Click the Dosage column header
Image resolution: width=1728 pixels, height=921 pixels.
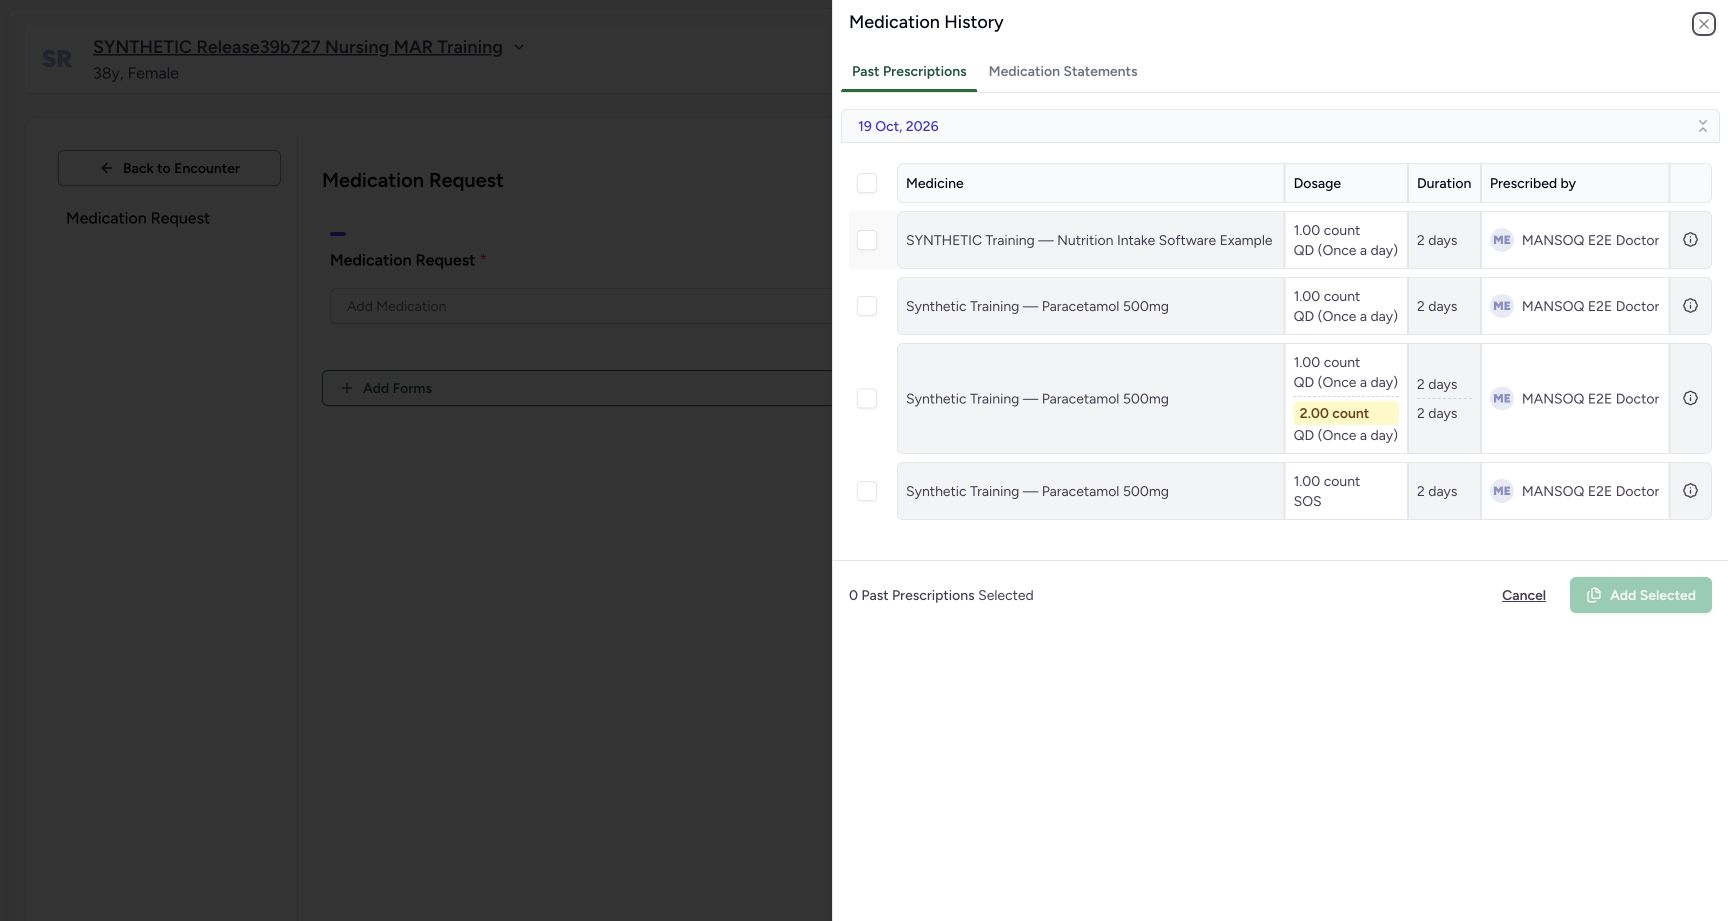[1345, 183]
